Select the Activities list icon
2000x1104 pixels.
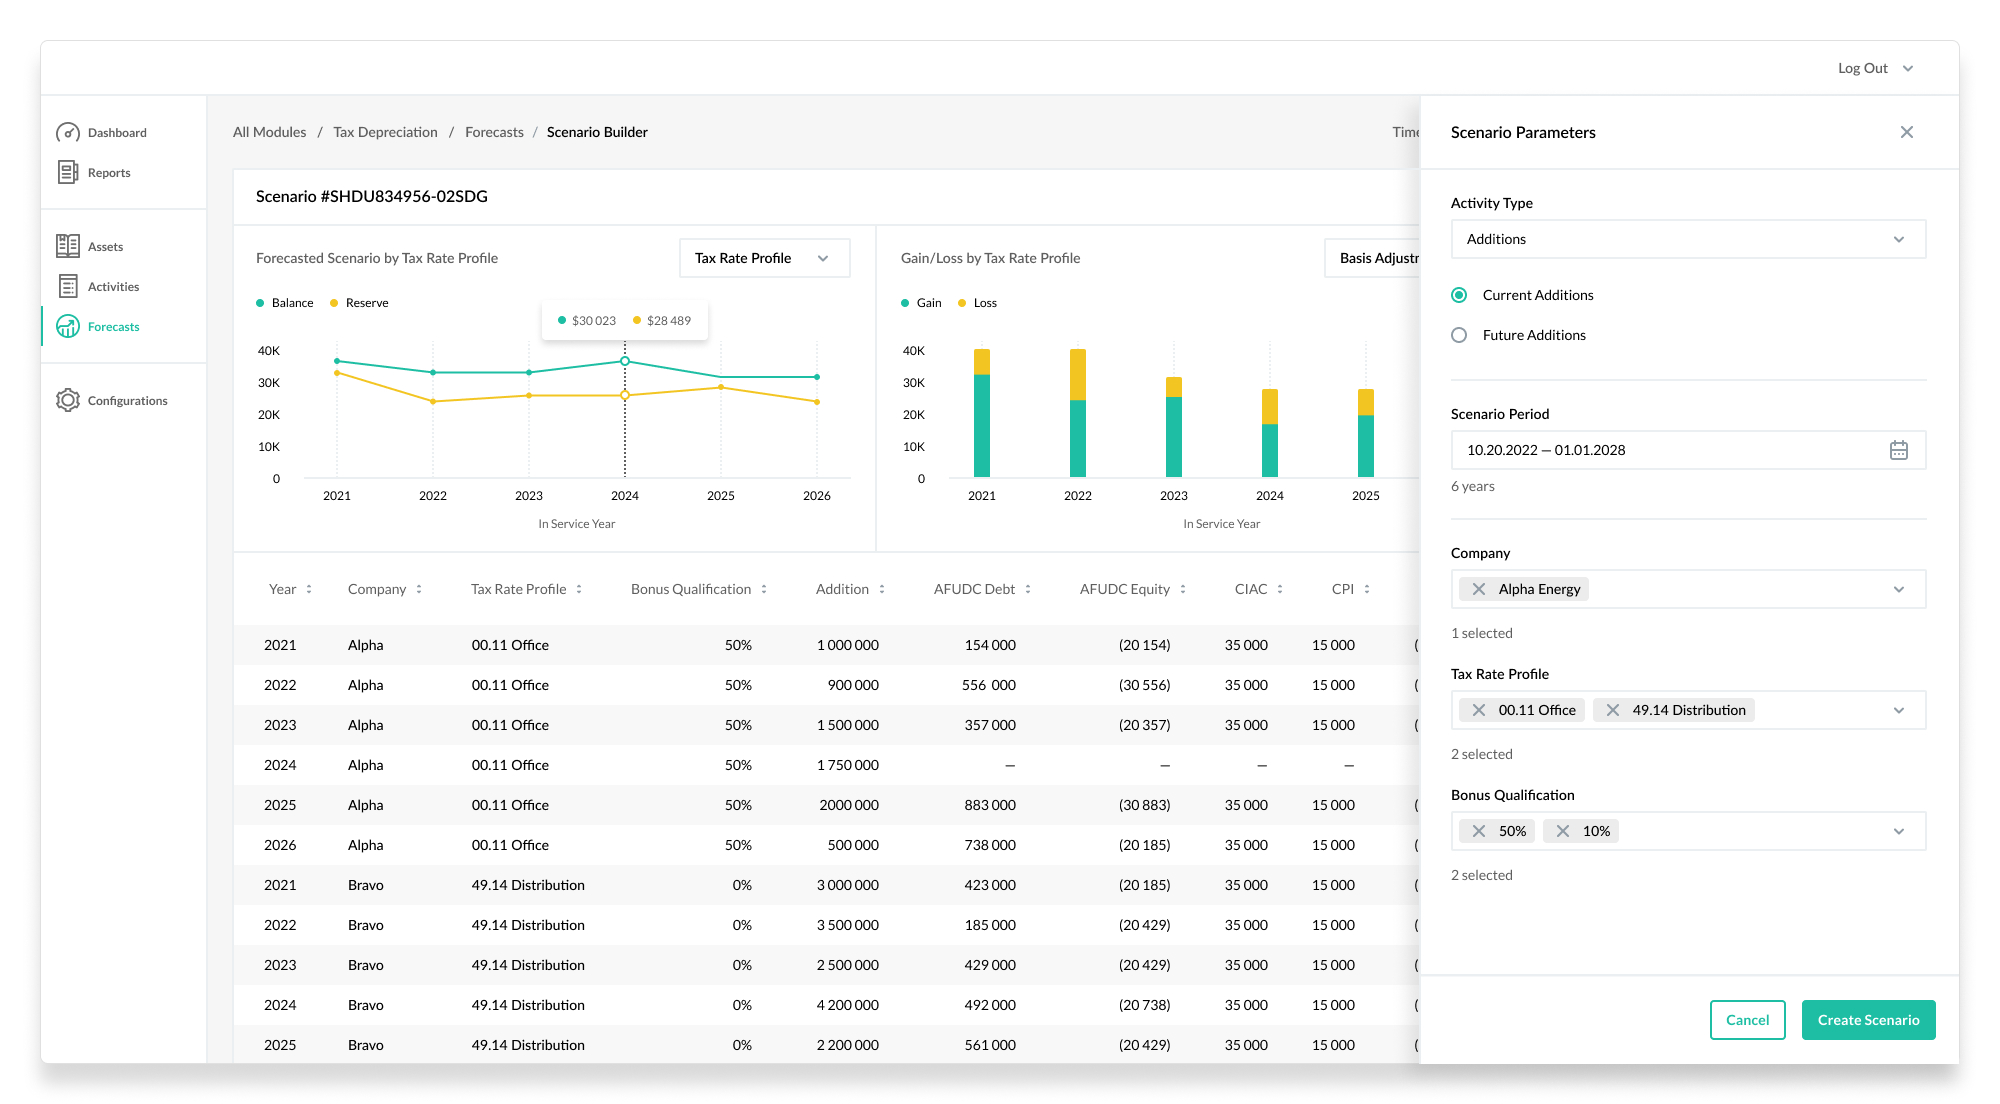click(x=68, y=287)
